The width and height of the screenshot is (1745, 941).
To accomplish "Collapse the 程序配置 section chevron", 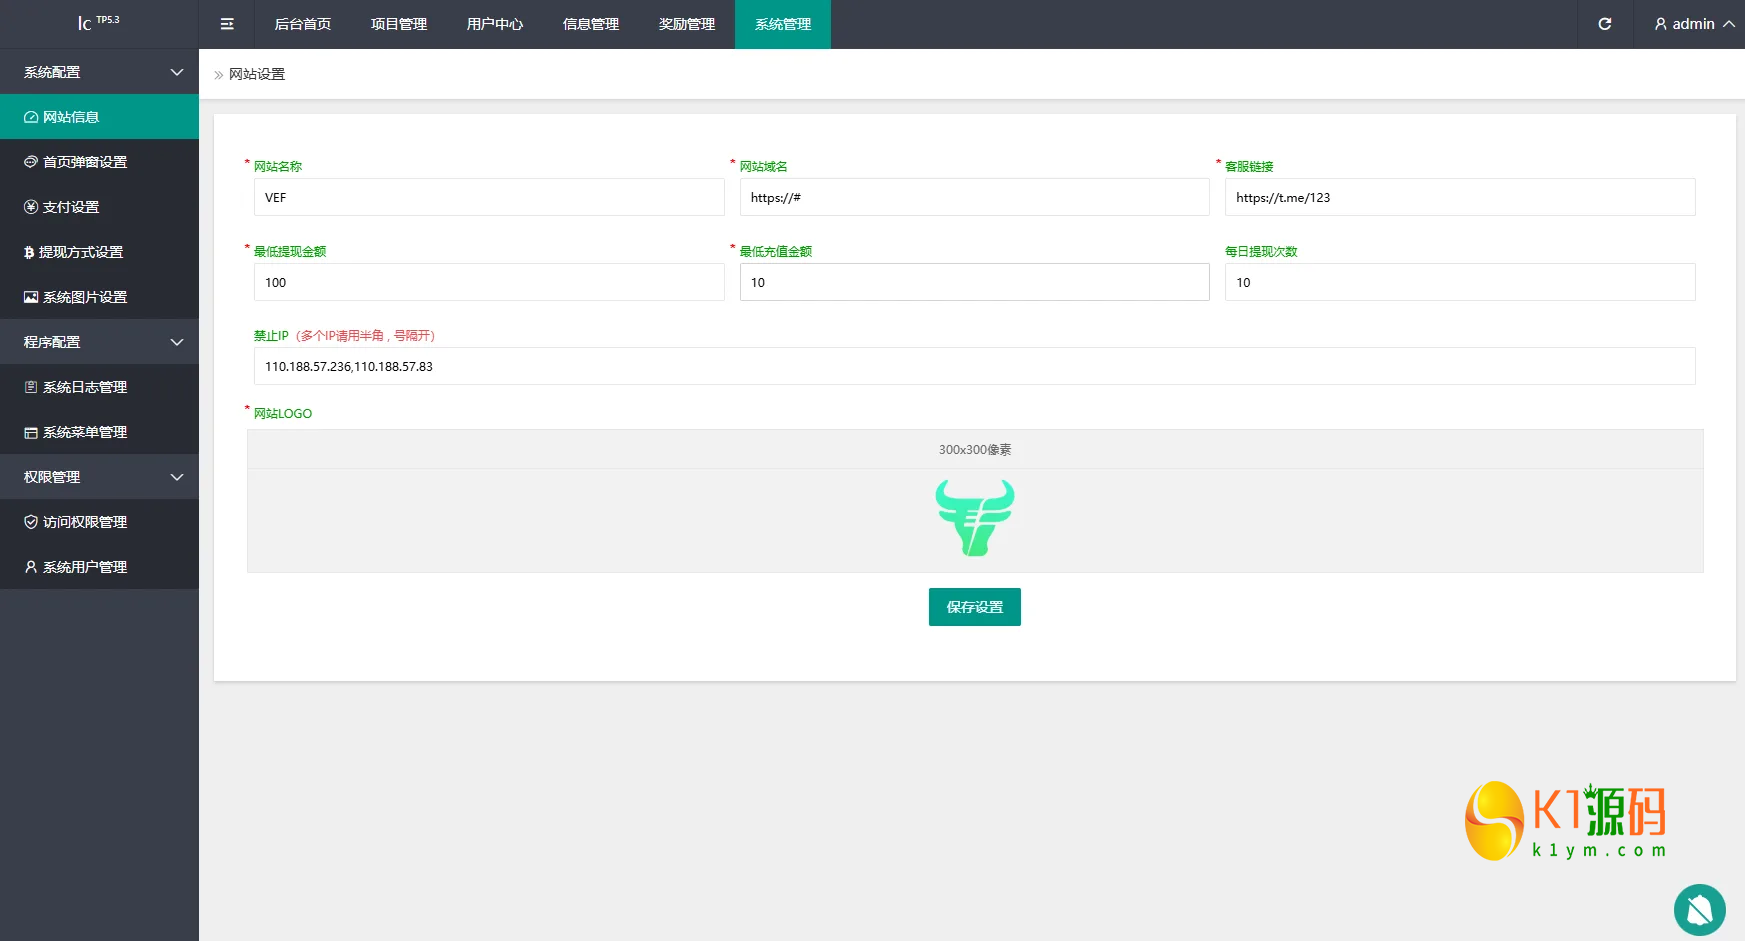I will [x=177, y=342].
